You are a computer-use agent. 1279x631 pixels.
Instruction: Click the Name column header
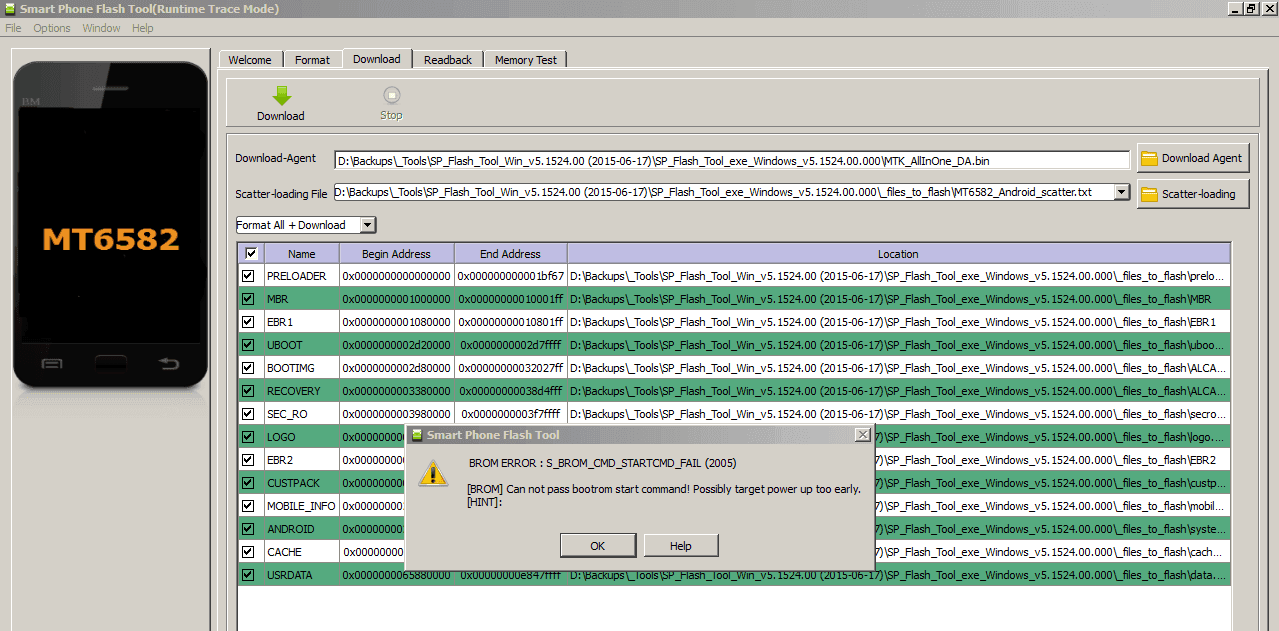point(302,254)
